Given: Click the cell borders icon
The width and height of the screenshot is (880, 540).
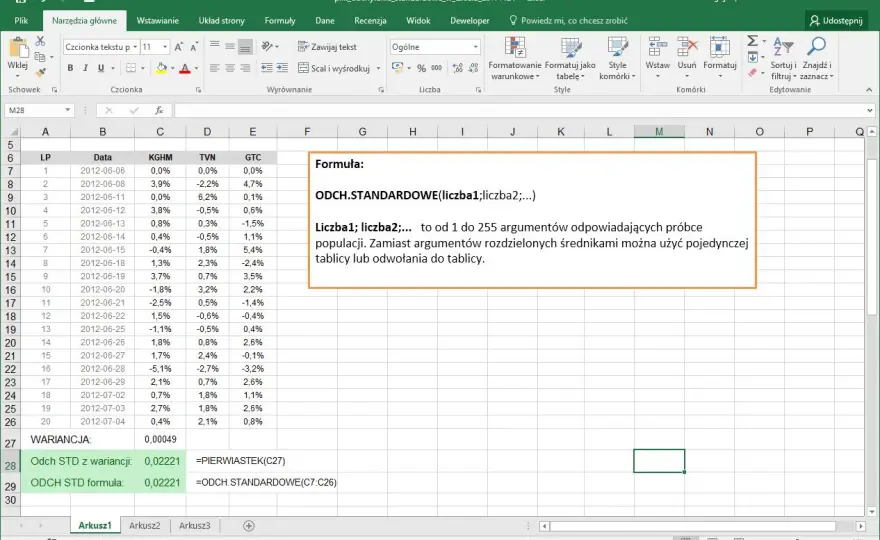Looking at the screenshot, I should [131, 68].
